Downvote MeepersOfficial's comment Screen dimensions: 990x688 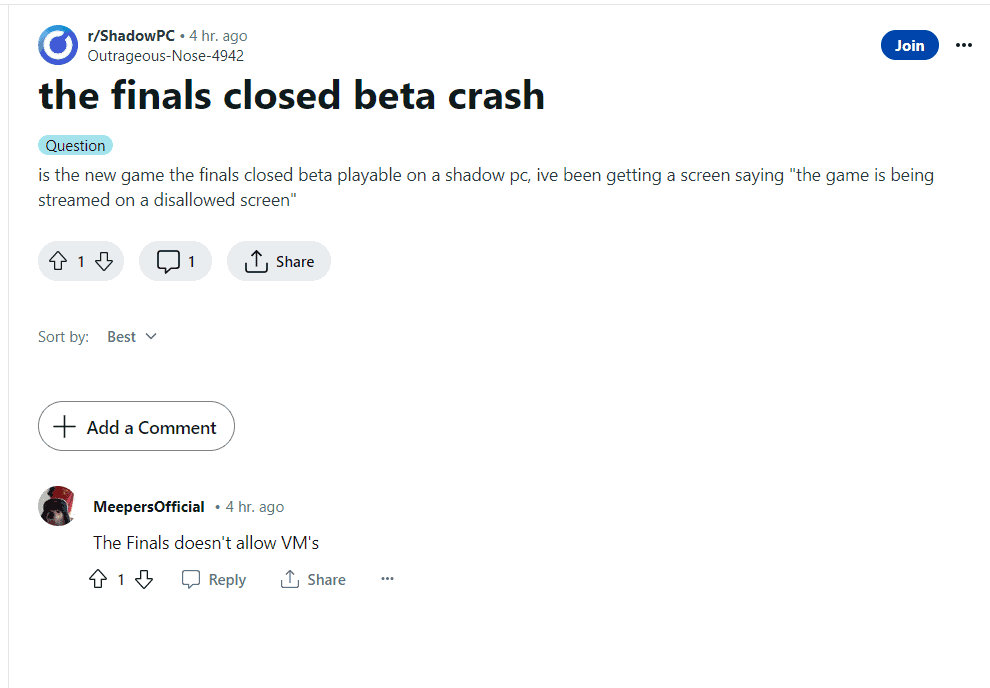pyautogui.click(x=144, y=580)
